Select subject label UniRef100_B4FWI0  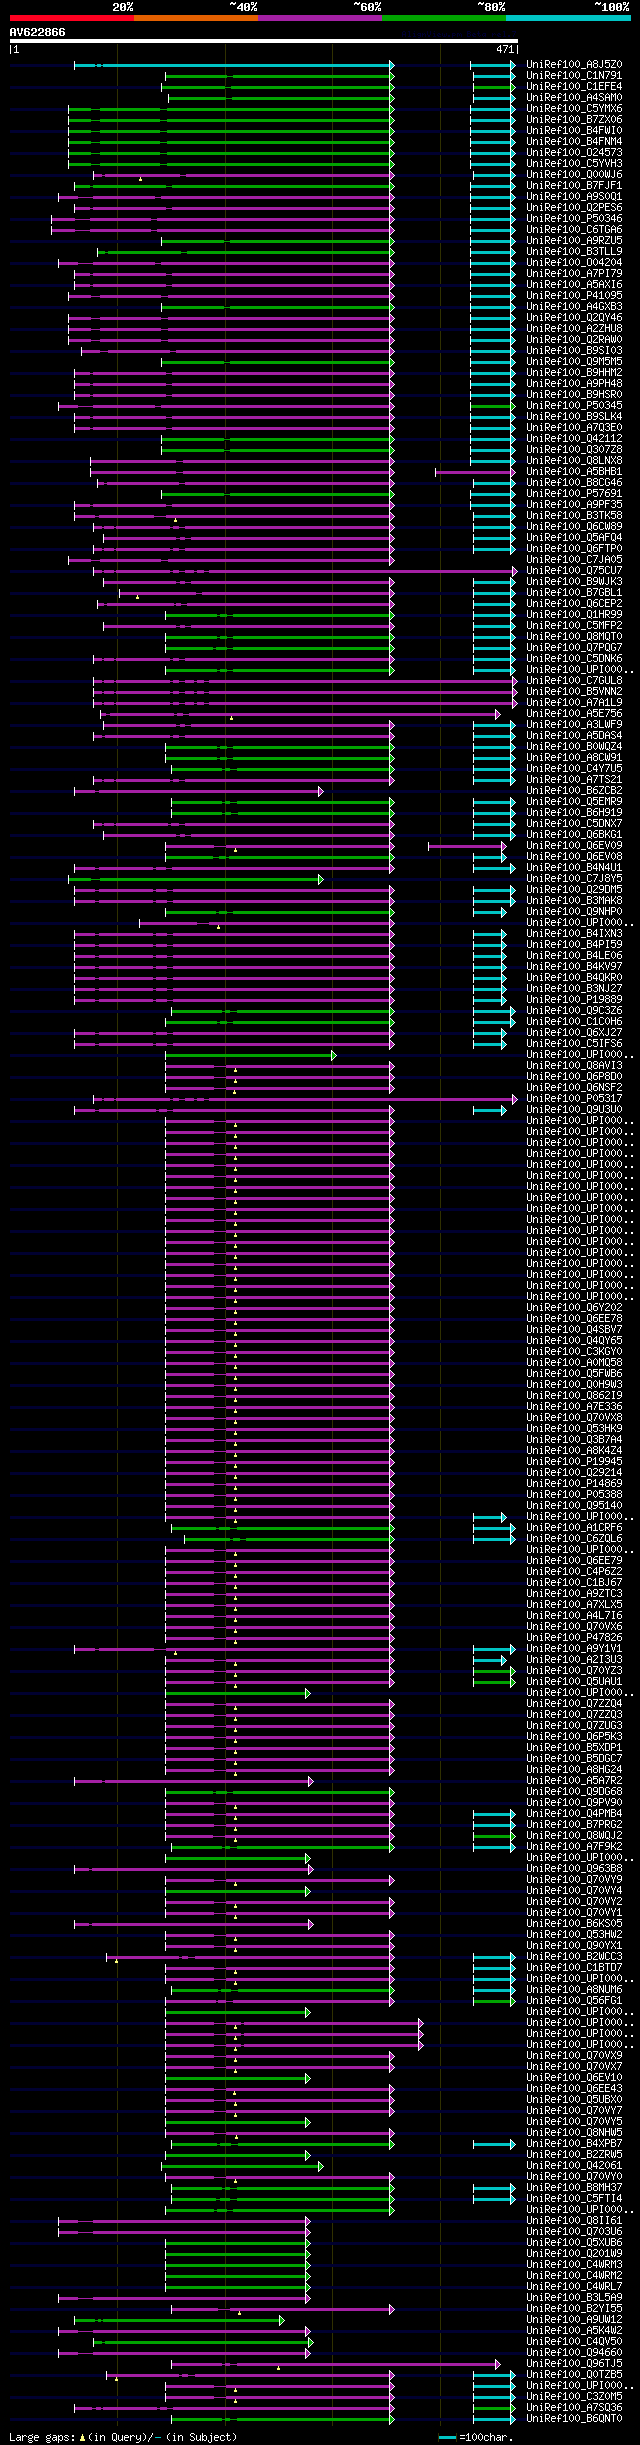[x=574, y=131]
